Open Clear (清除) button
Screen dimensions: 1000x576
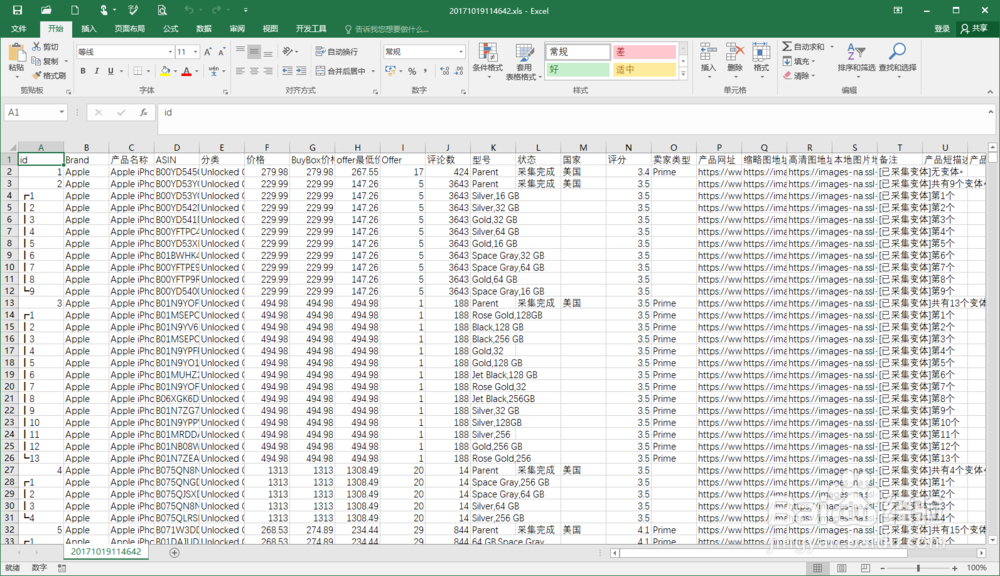pyautogui.click(x=798, y=75)
